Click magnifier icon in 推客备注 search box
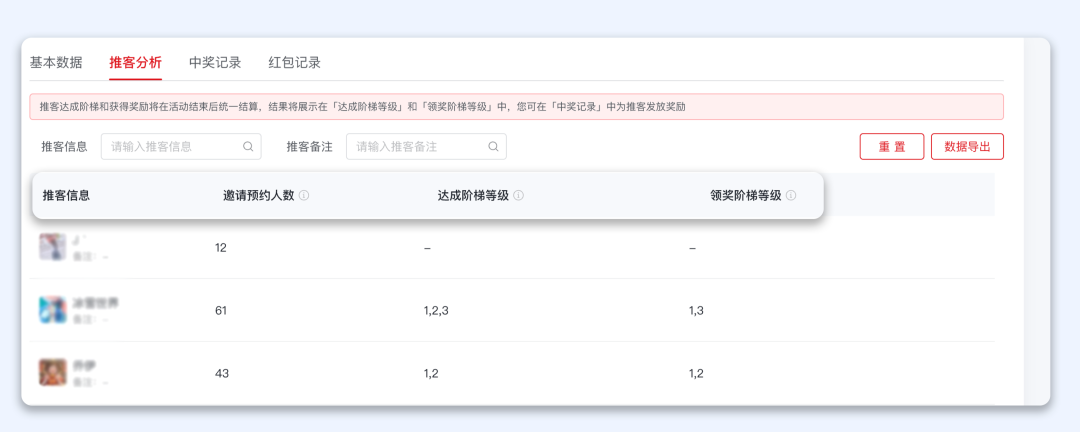 [493, 147]
